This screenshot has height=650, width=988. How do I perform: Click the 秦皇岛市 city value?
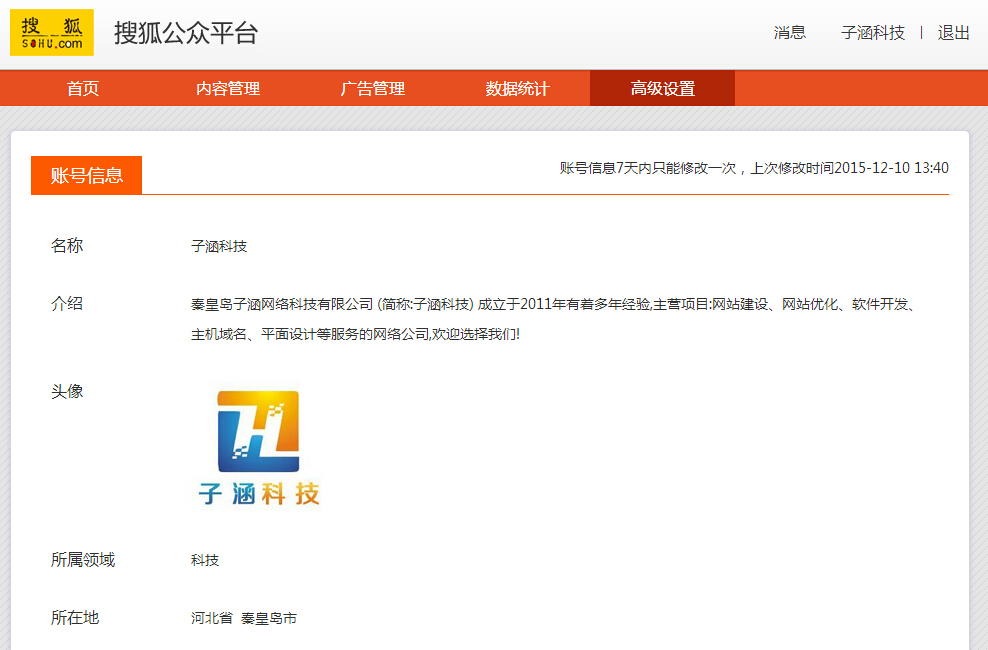[269, 618]
